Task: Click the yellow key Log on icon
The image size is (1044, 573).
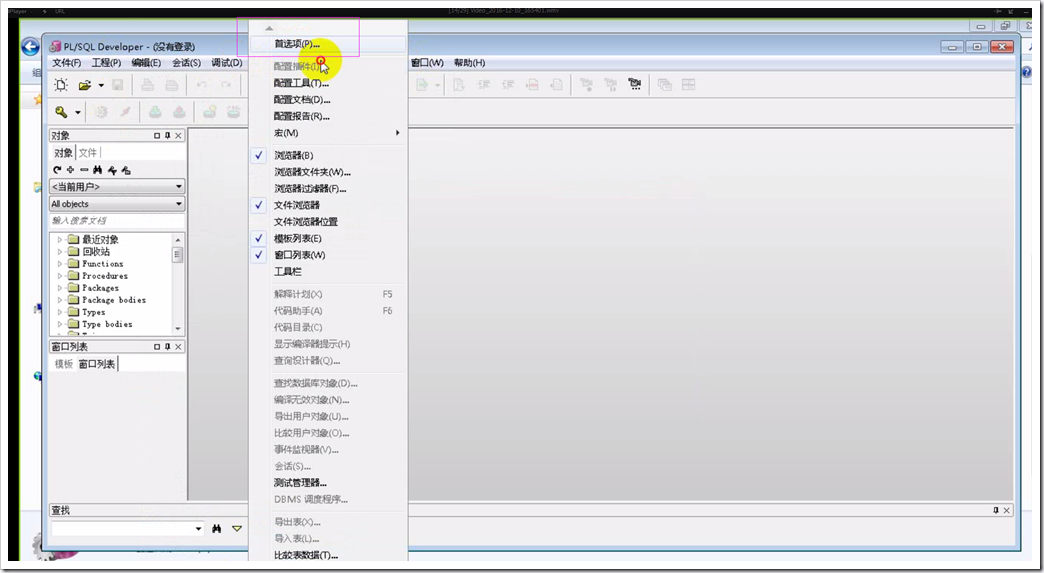Action: (61, 112)
